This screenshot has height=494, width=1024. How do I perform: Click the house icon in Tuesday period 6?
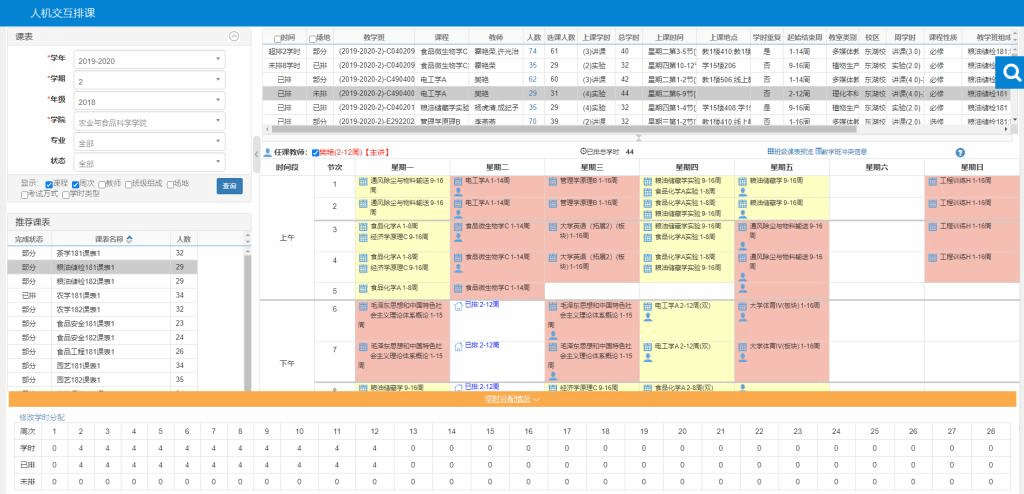point(458,306)
